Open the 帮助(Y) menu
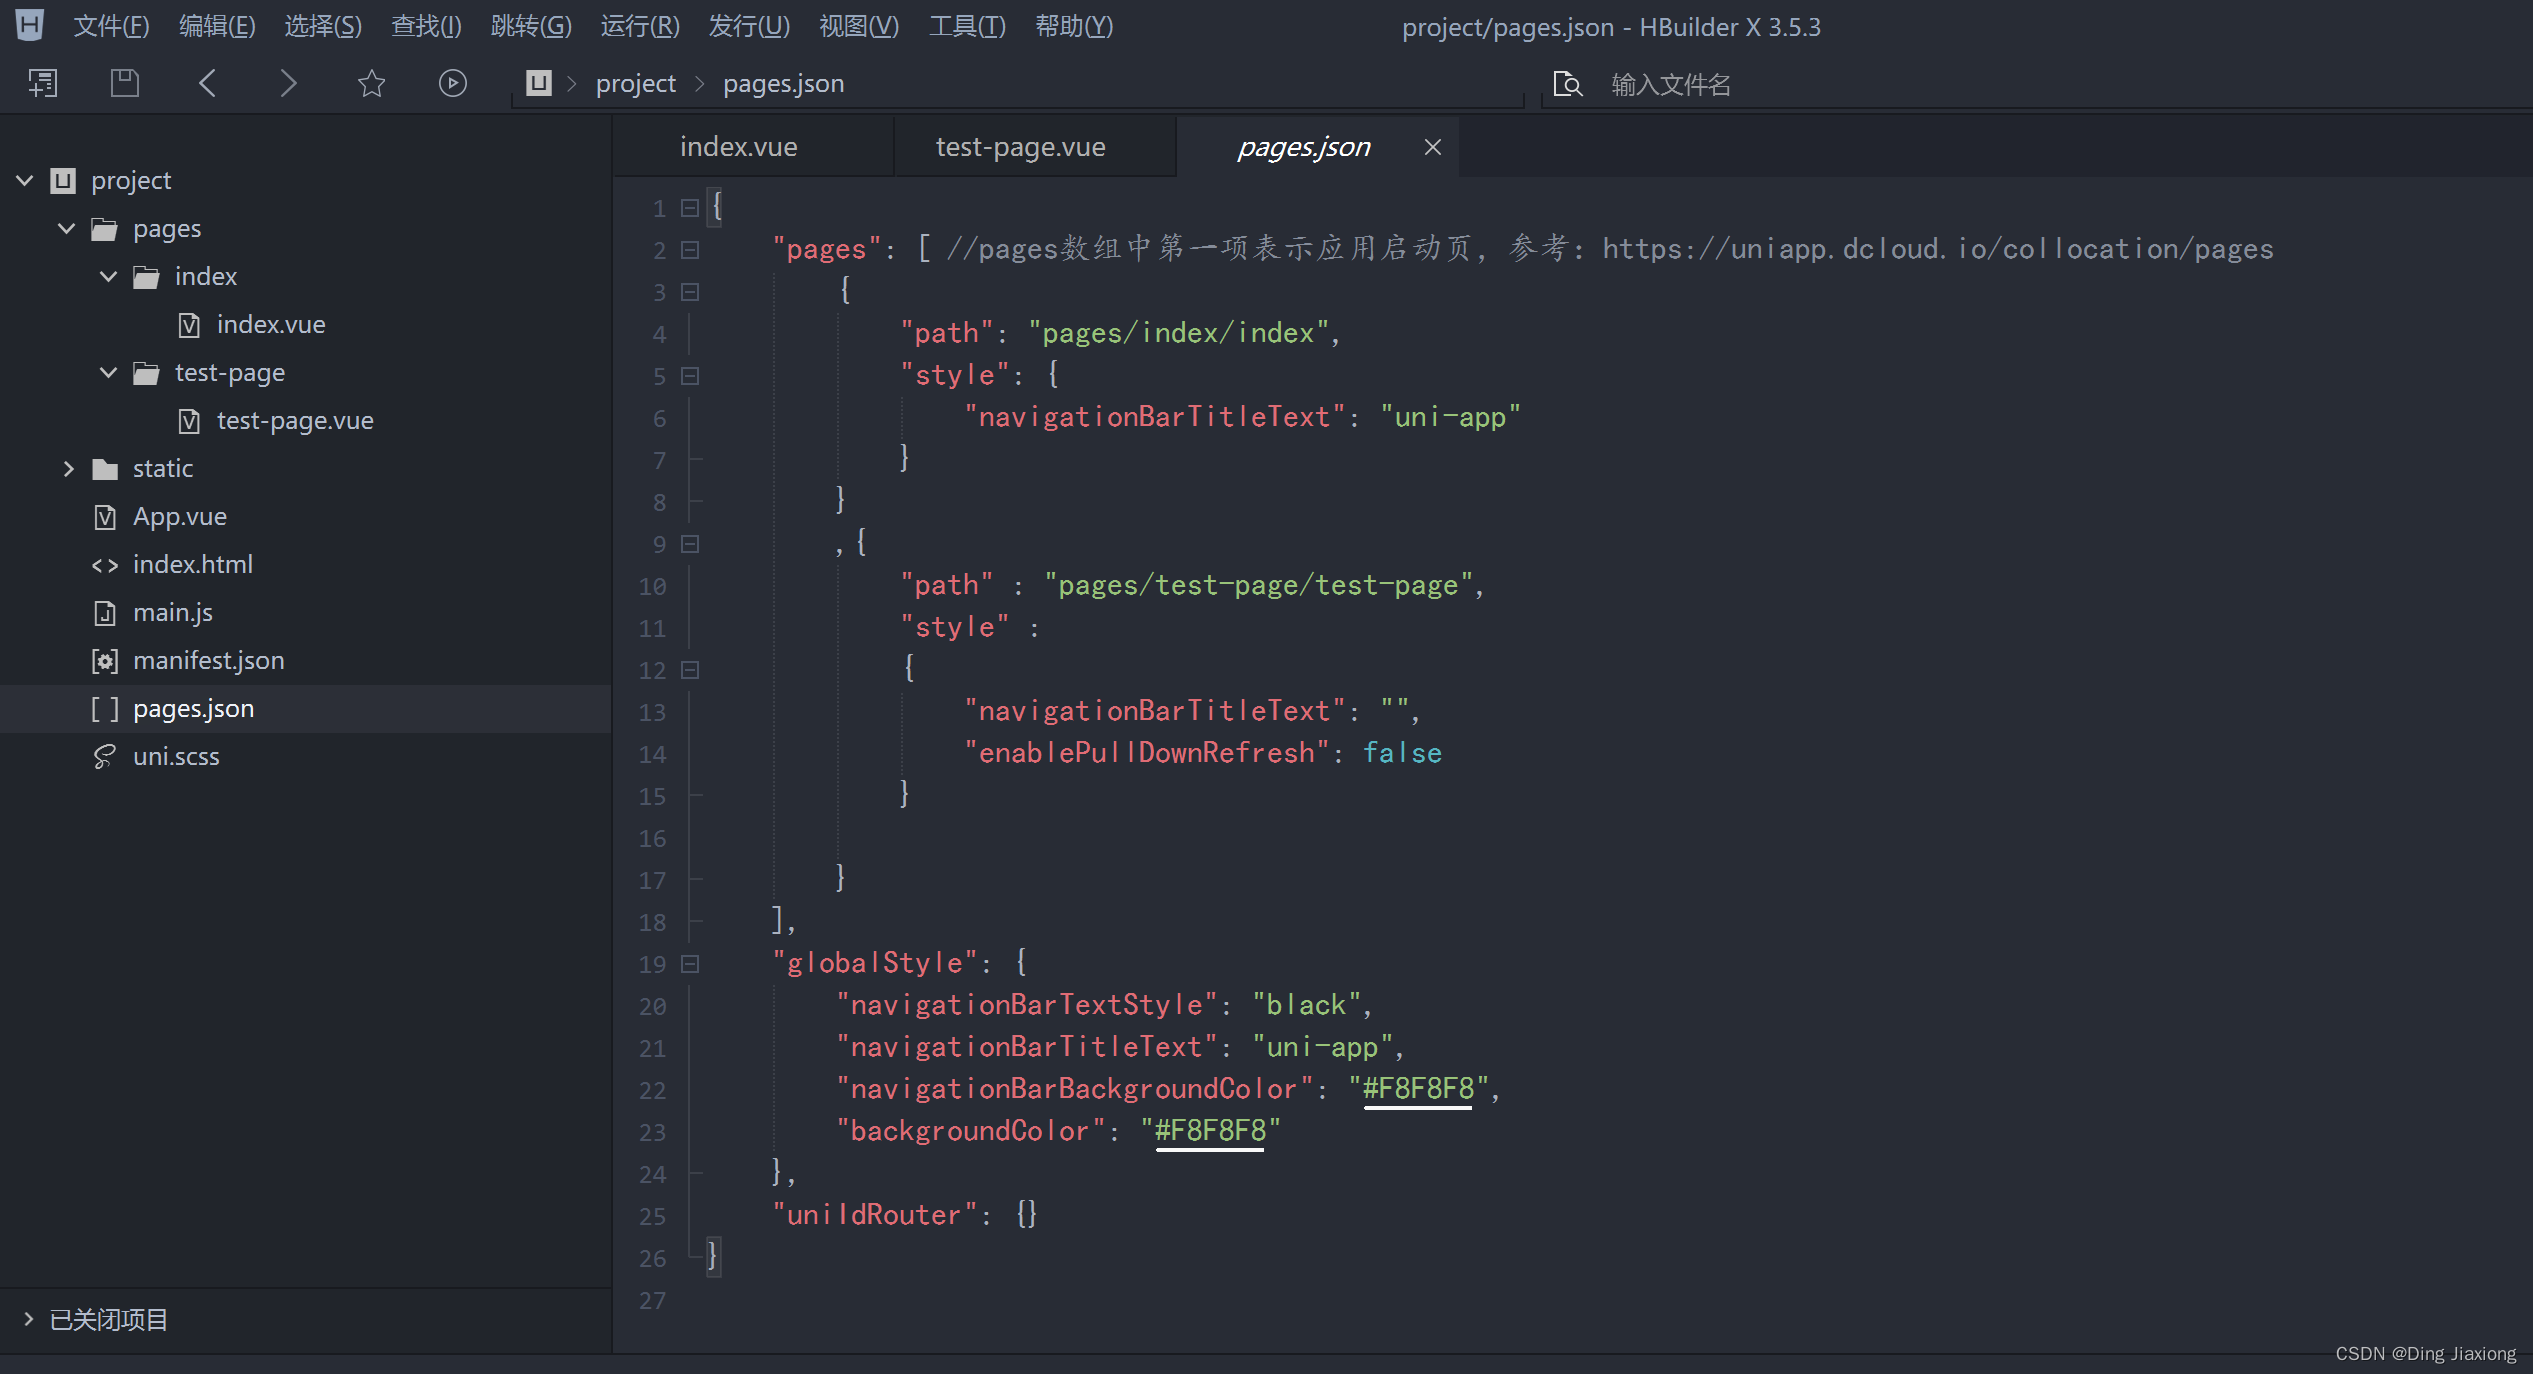 click(x=1074, y=26)
